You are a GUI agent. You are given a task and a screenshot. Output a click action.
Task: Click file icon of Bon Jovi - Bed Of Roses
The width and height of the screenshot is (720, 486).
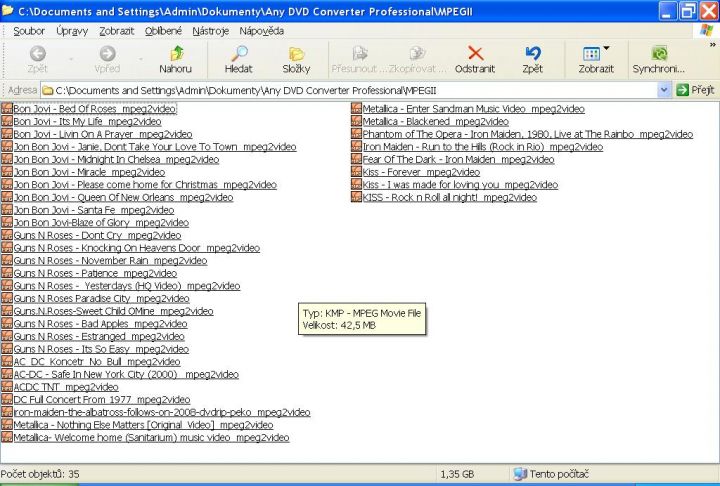pyautogui.click(x=7, y=108)
